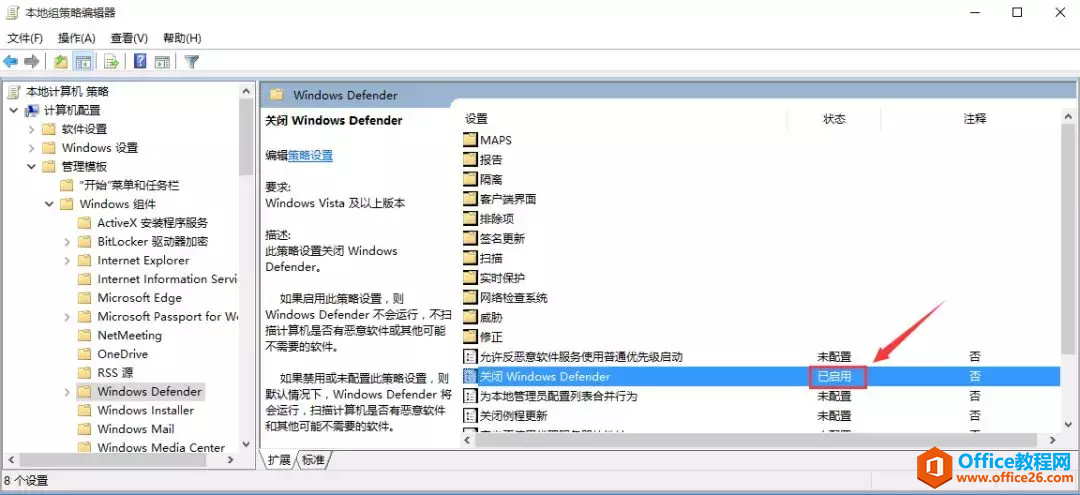Click the 隔离 folder icon in list
This screenshot has width=1080, height=495.
[x=470, y=179]
